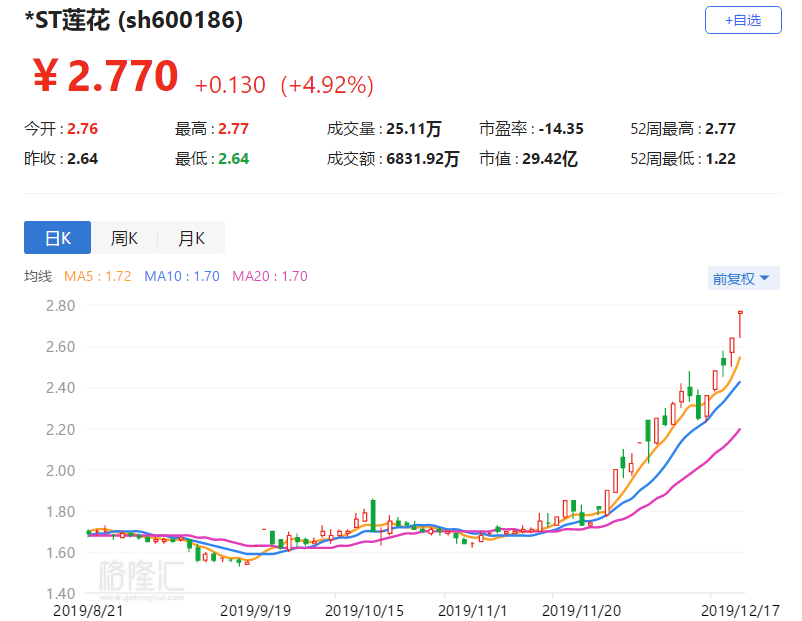Click the change percentage (+4.92%)

pos(327,85)
